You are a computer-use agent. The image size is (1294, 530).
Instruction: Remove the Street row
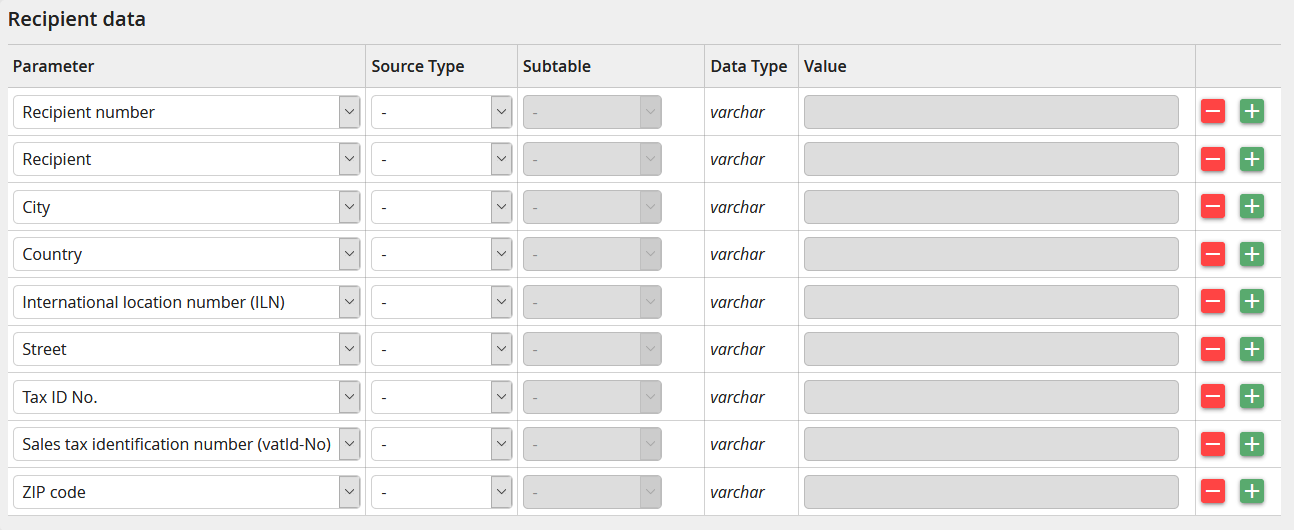(1213, 349)
